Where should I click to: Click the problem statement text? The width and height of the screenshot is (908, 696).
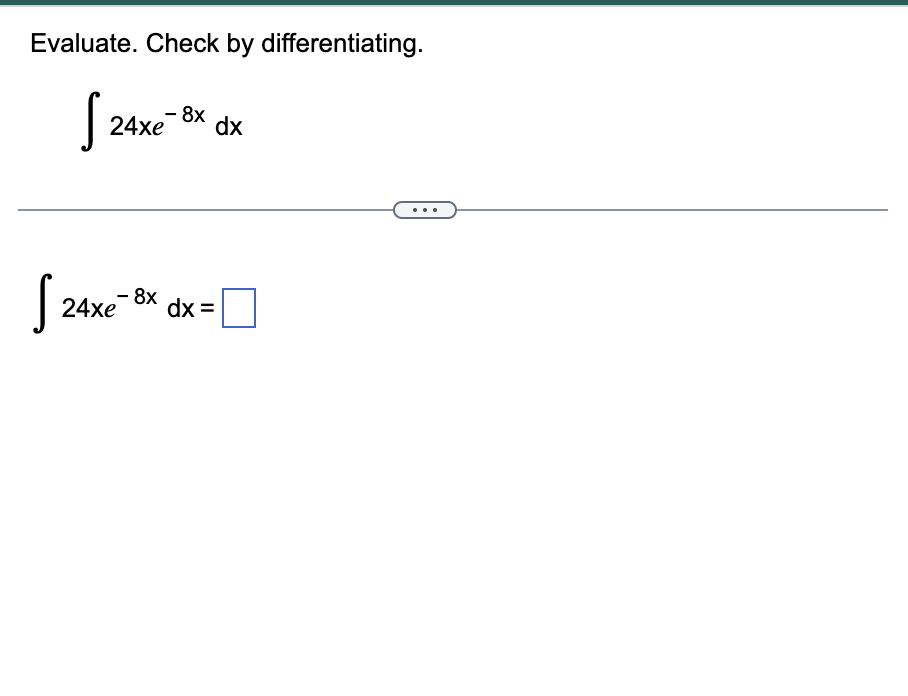(227, 43)
